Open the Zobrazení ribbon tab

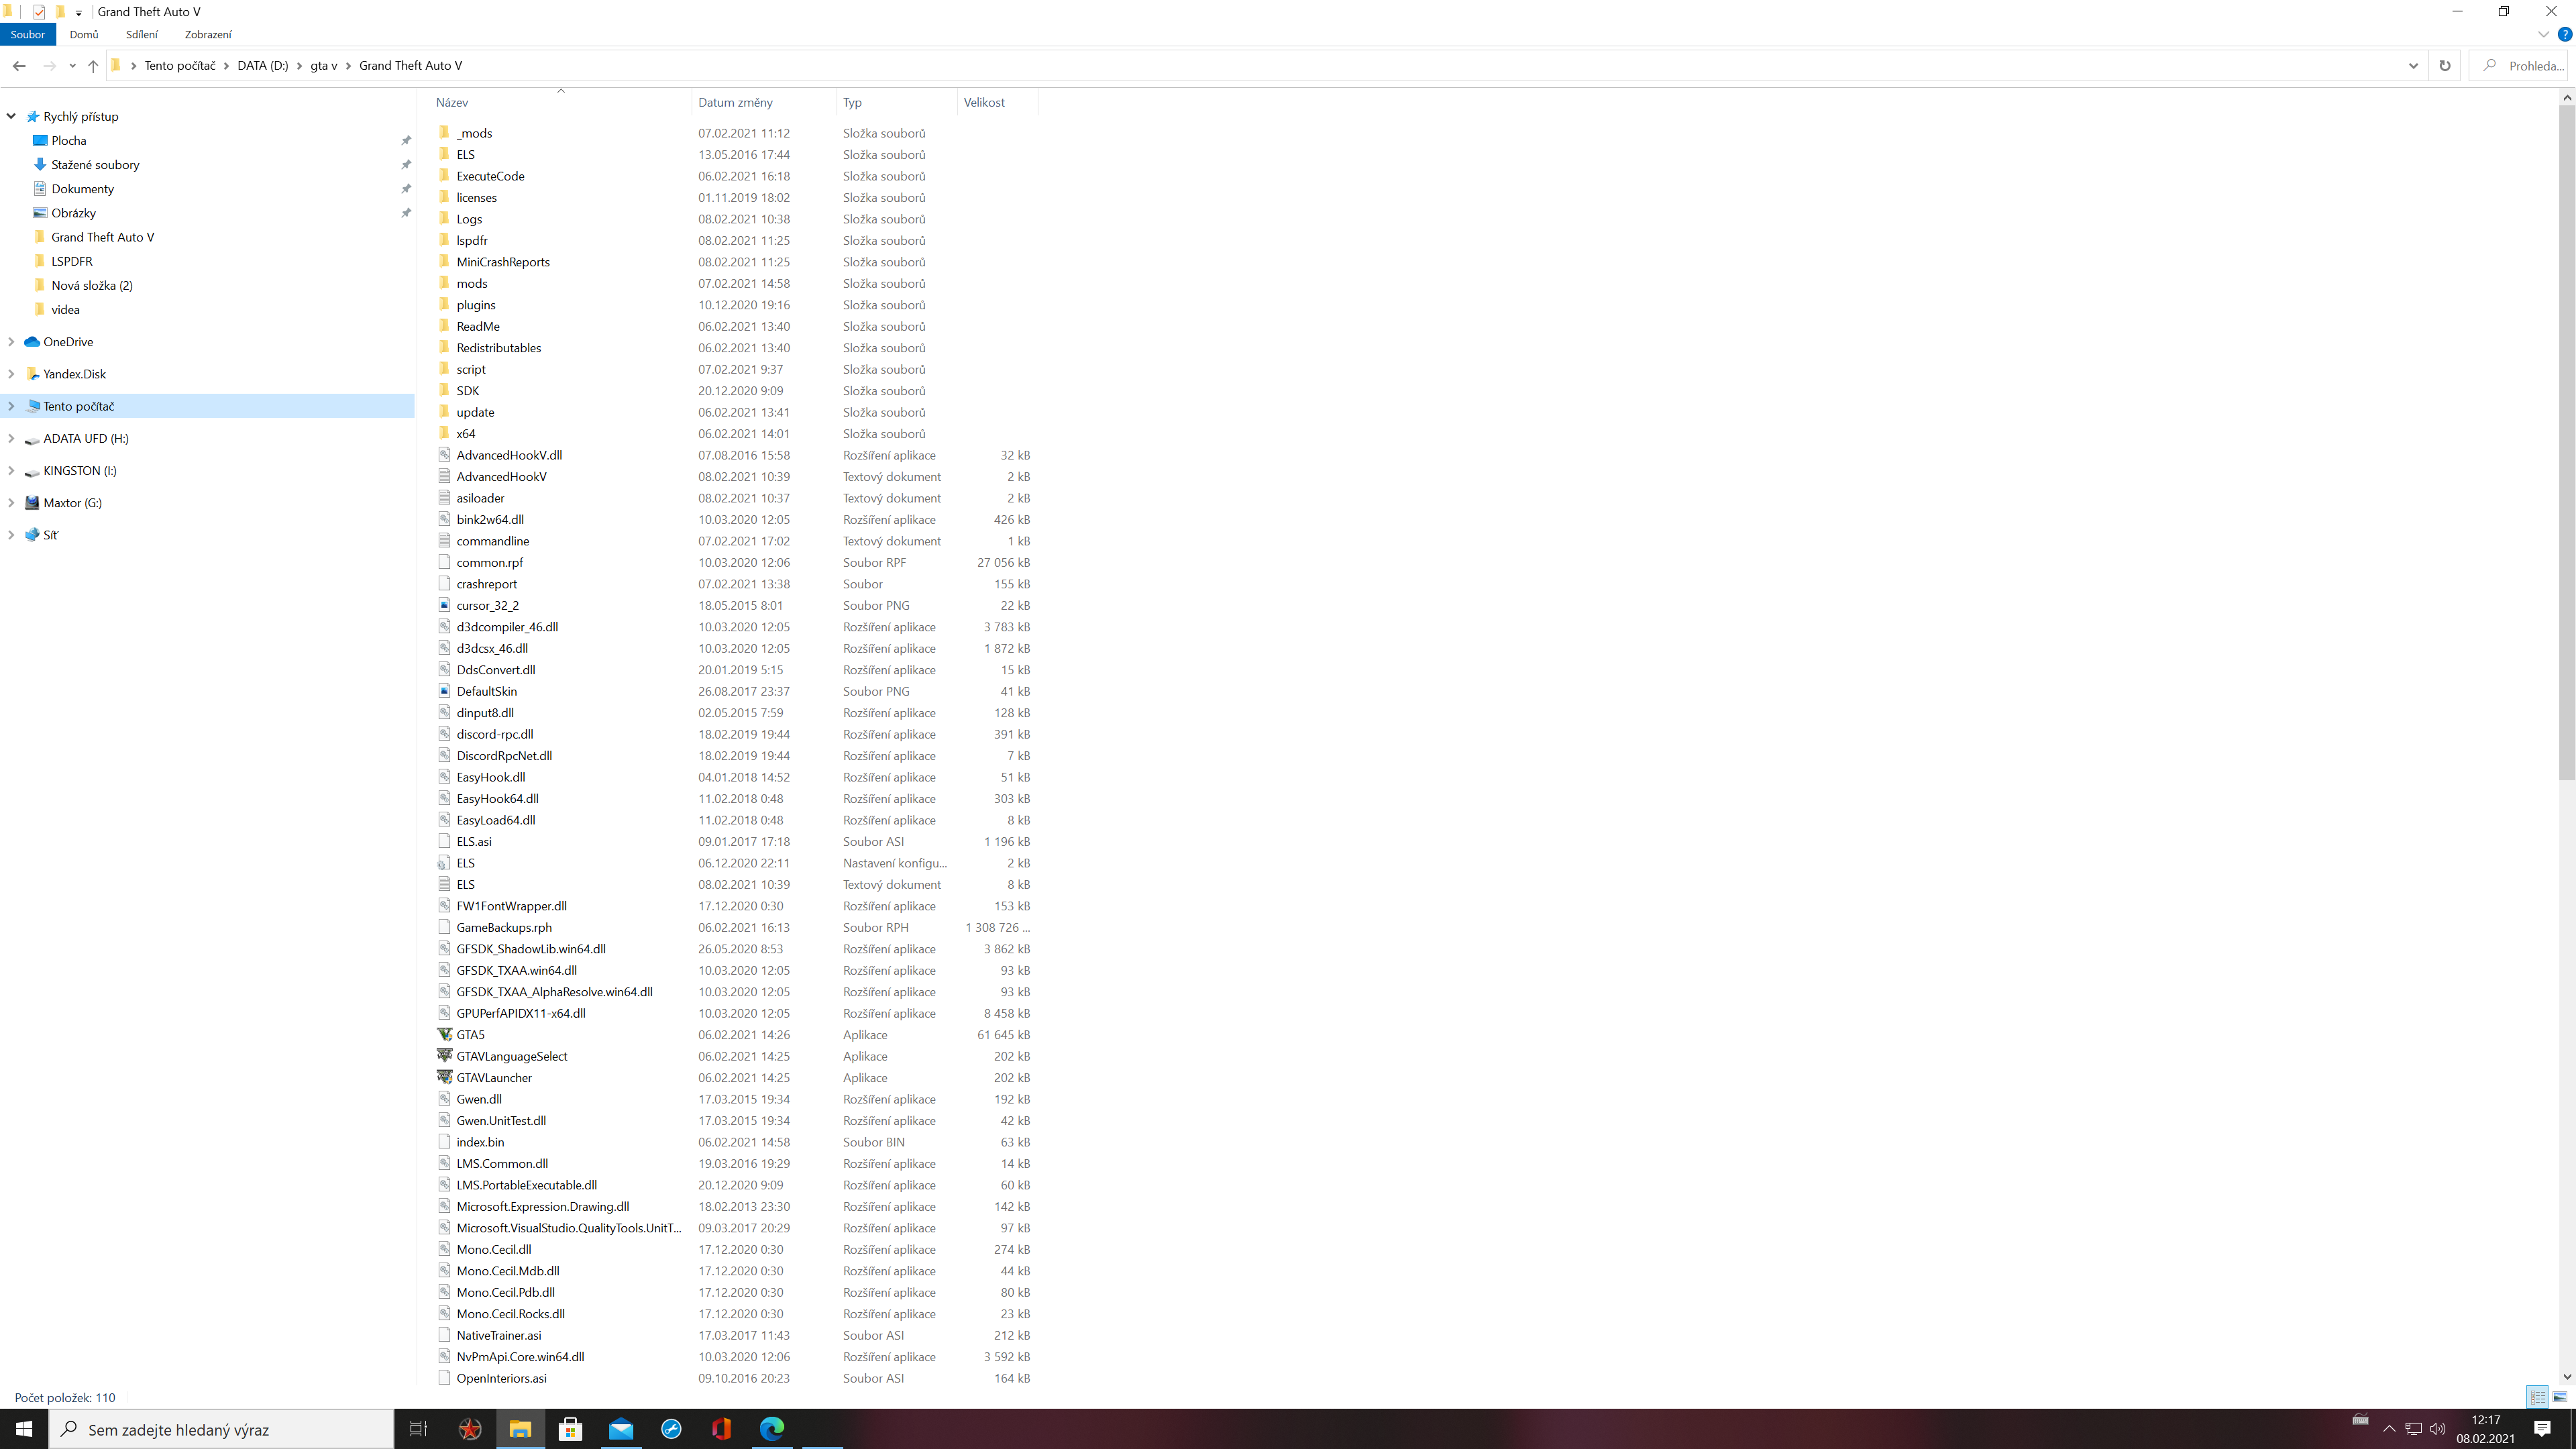point(208,34)
